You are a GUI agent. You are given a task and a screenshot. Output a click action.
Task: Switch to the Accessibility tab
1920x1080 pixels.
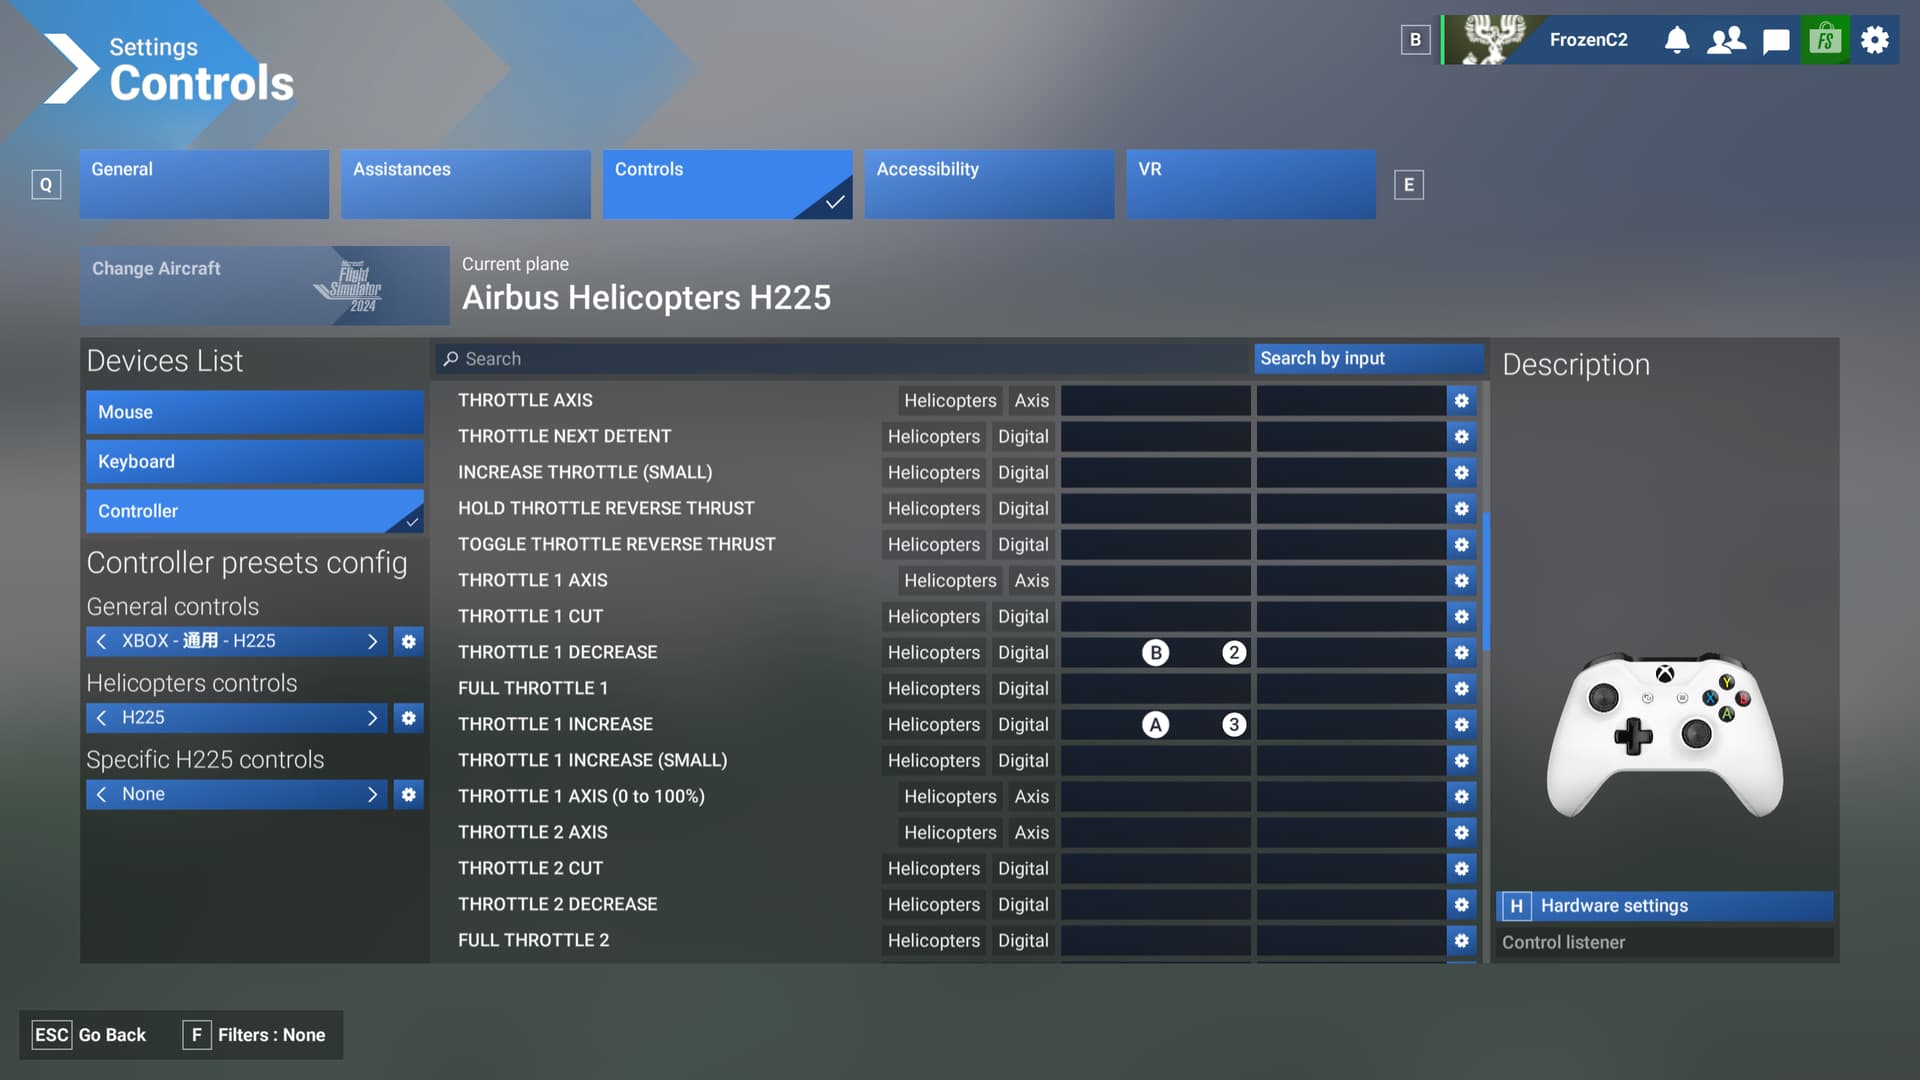[989, 184]
